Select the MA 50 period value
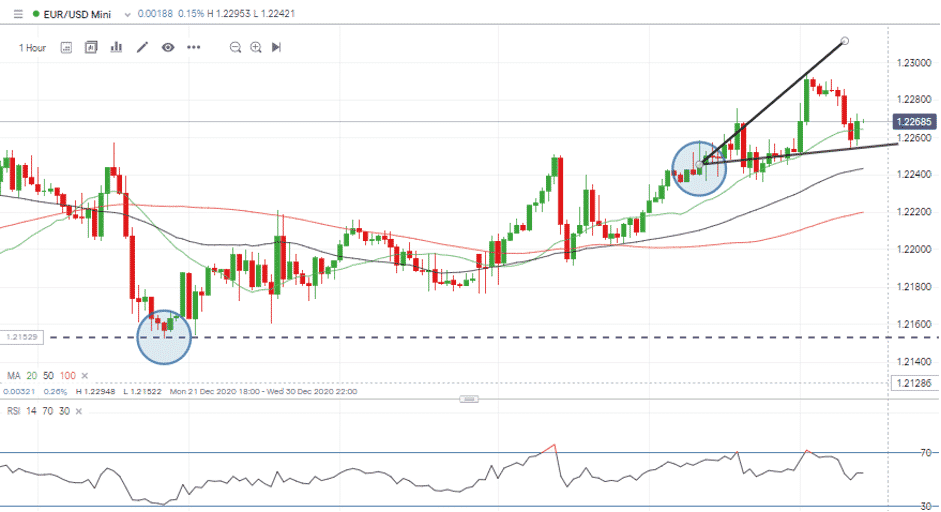The height and width of the screenshot is (512, 941). [48, 376]
